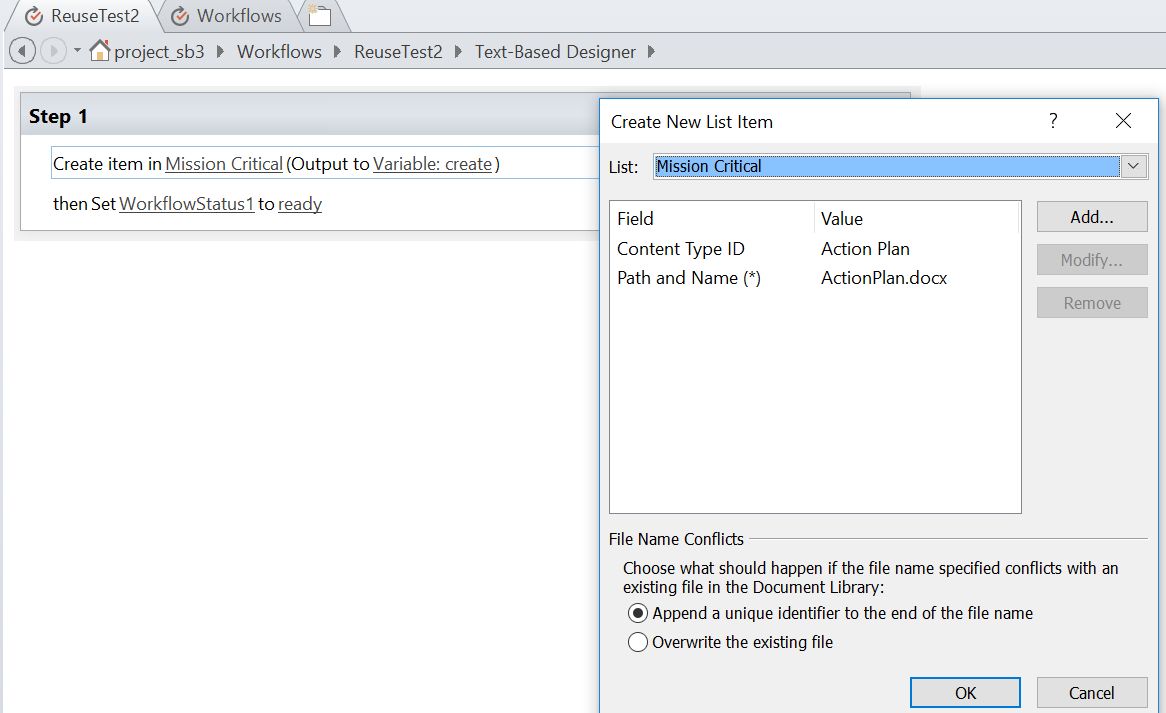Go to Workflows in the breadcrumb
This screenshot has height=713, width=1166.
coord(280,51)
